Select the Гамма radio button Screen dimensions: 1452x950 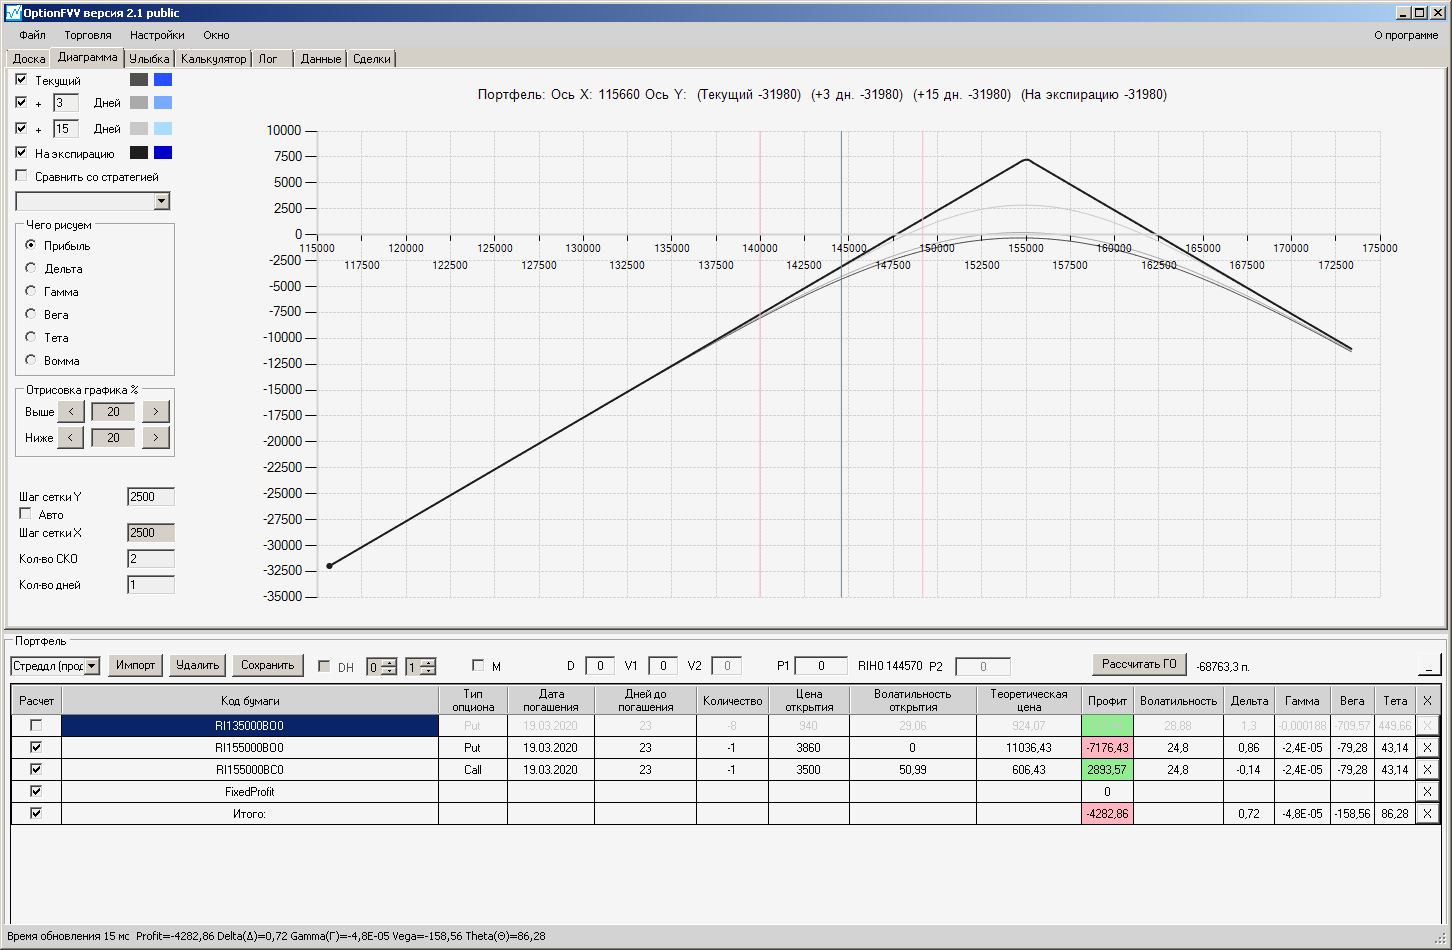tap(31, 291)
